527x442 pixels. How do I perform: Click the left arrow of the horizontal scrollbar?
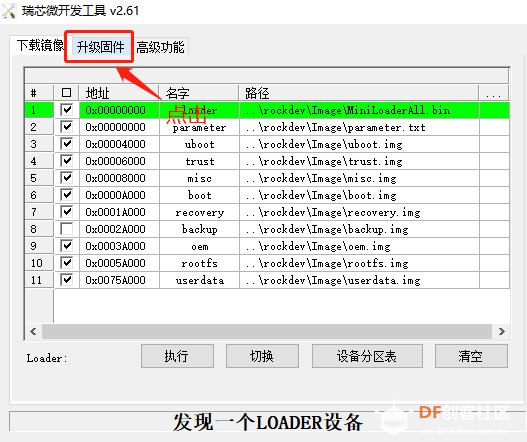(x=33, y=331)
